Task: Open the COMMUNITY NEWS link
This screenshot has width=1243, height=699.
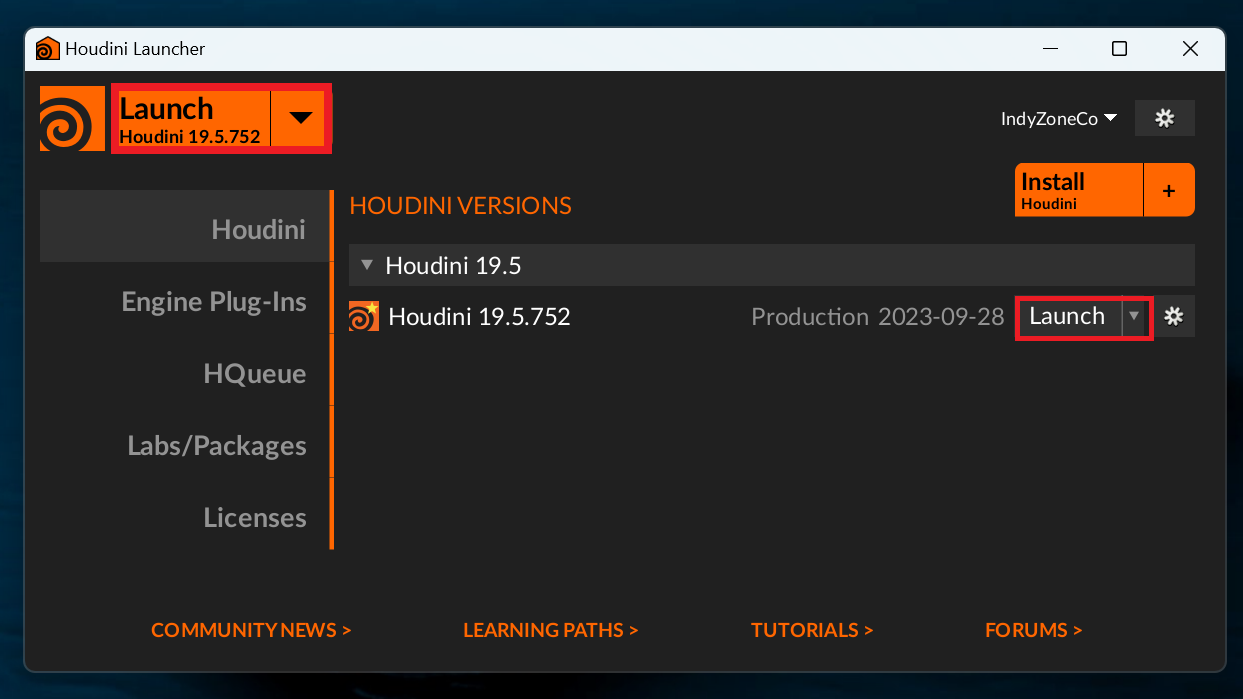Action: [251, 630]
